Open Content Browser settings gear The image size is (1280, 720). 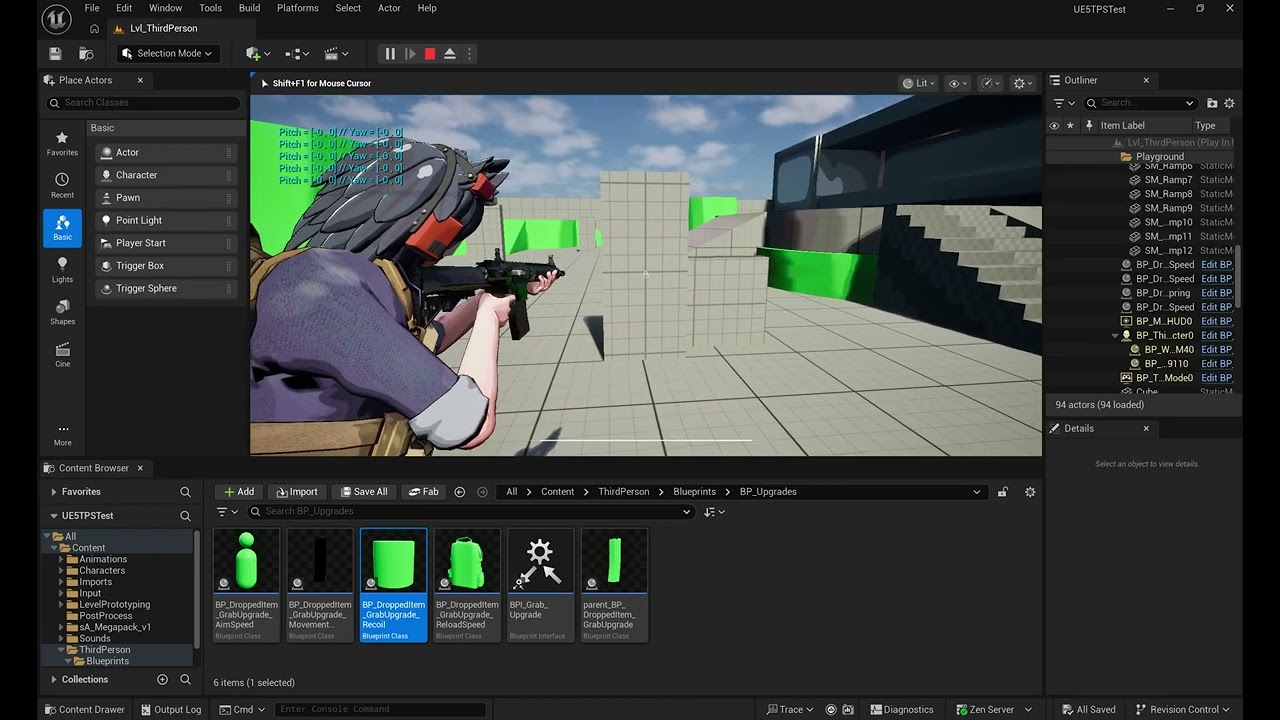click(x=1030, y=492)
